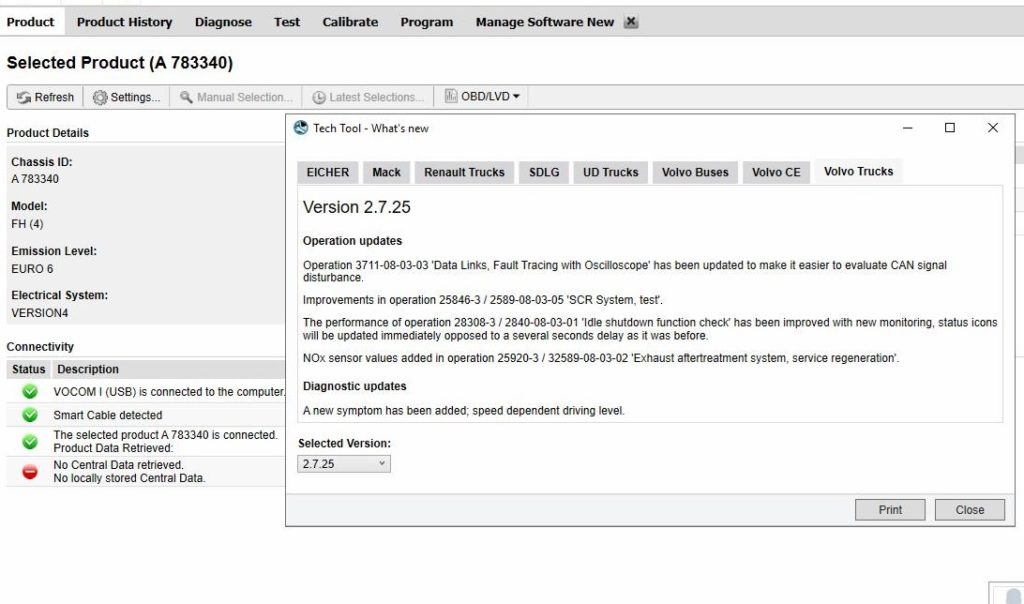Select the Renault Trucks tab
This screenshot has height=604, width=1024.
464,171
